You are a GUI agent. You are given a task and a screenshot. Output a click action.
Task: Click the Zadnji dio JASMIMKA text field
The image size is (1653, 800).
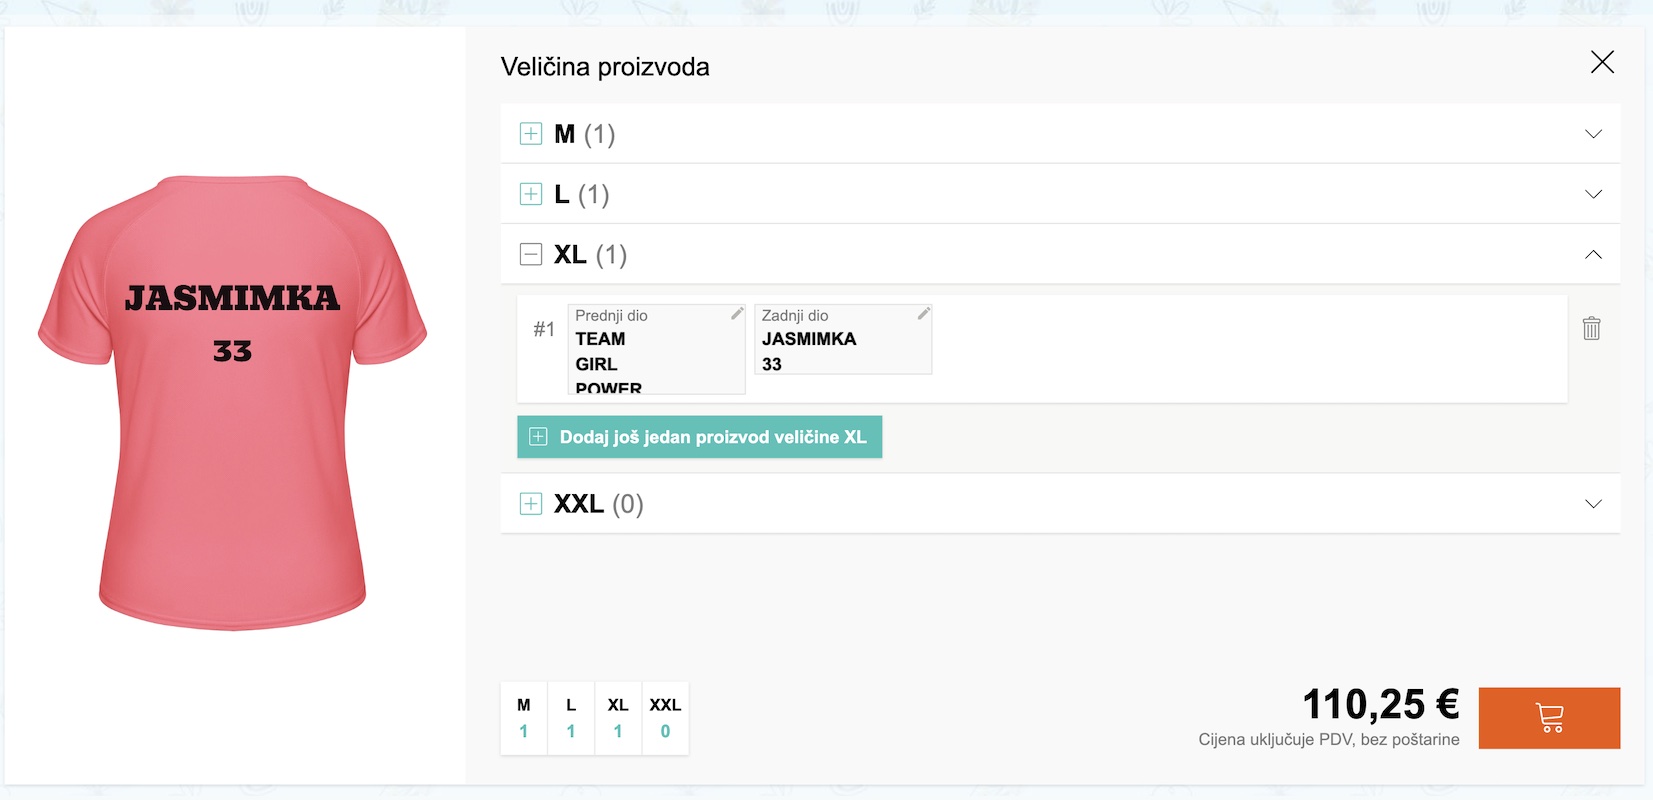(x=842, y=345)
